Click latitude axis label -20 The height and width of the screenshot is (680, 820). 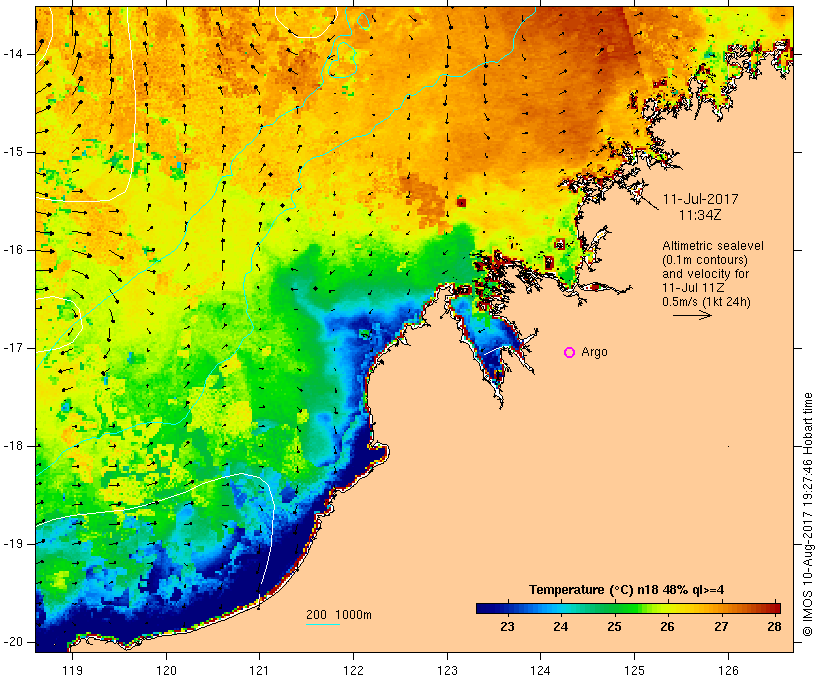(12, 642)
